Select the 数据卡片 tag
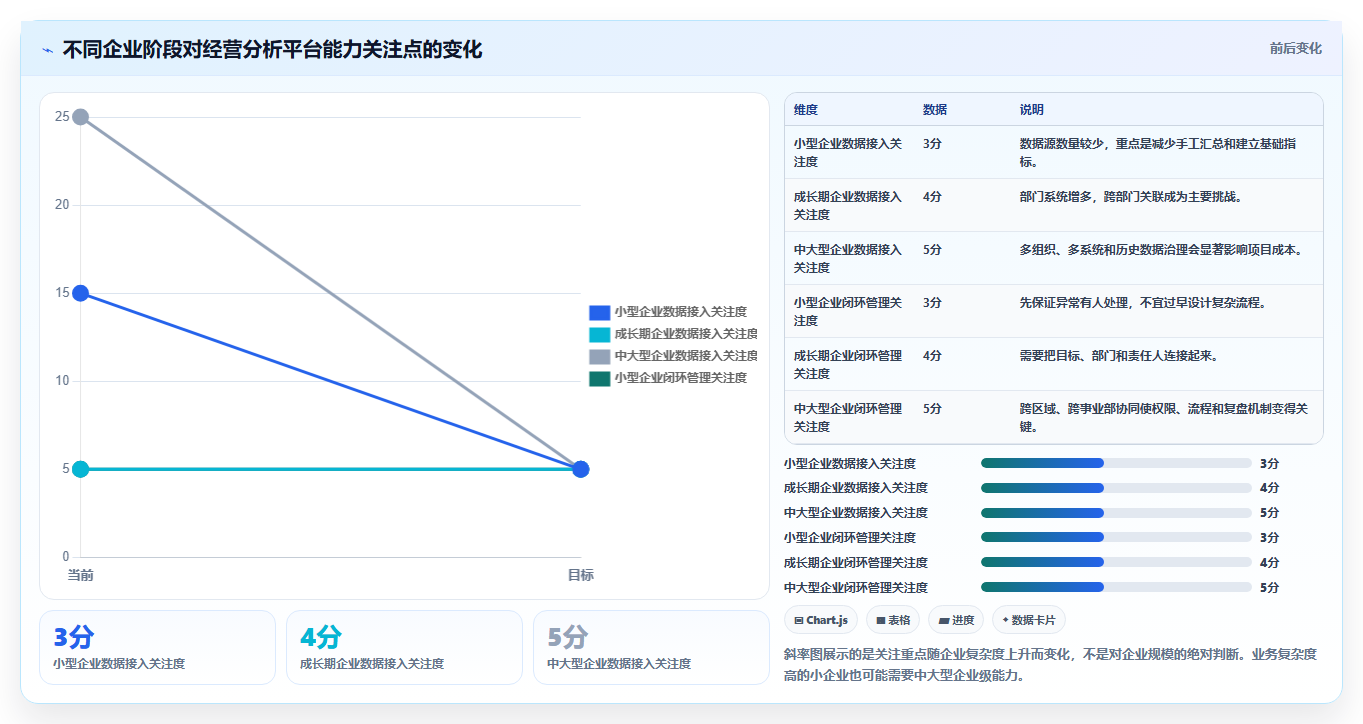 [1029, 620]
